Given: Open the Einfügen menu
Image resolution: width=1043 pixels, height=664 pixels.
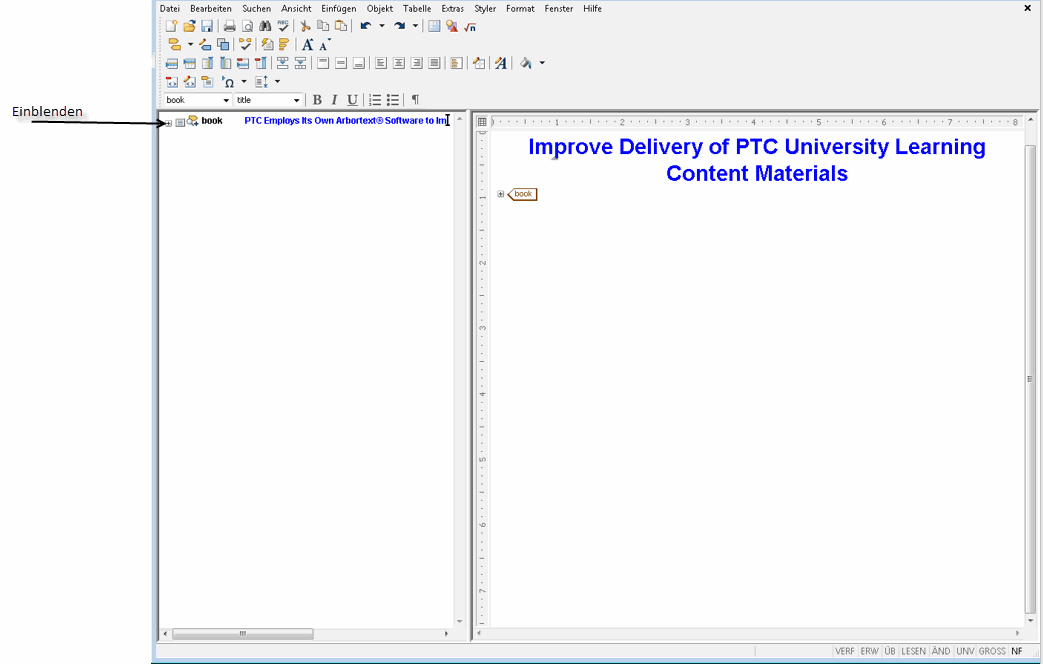Looking at the screenshot, I should click(339, 9).
